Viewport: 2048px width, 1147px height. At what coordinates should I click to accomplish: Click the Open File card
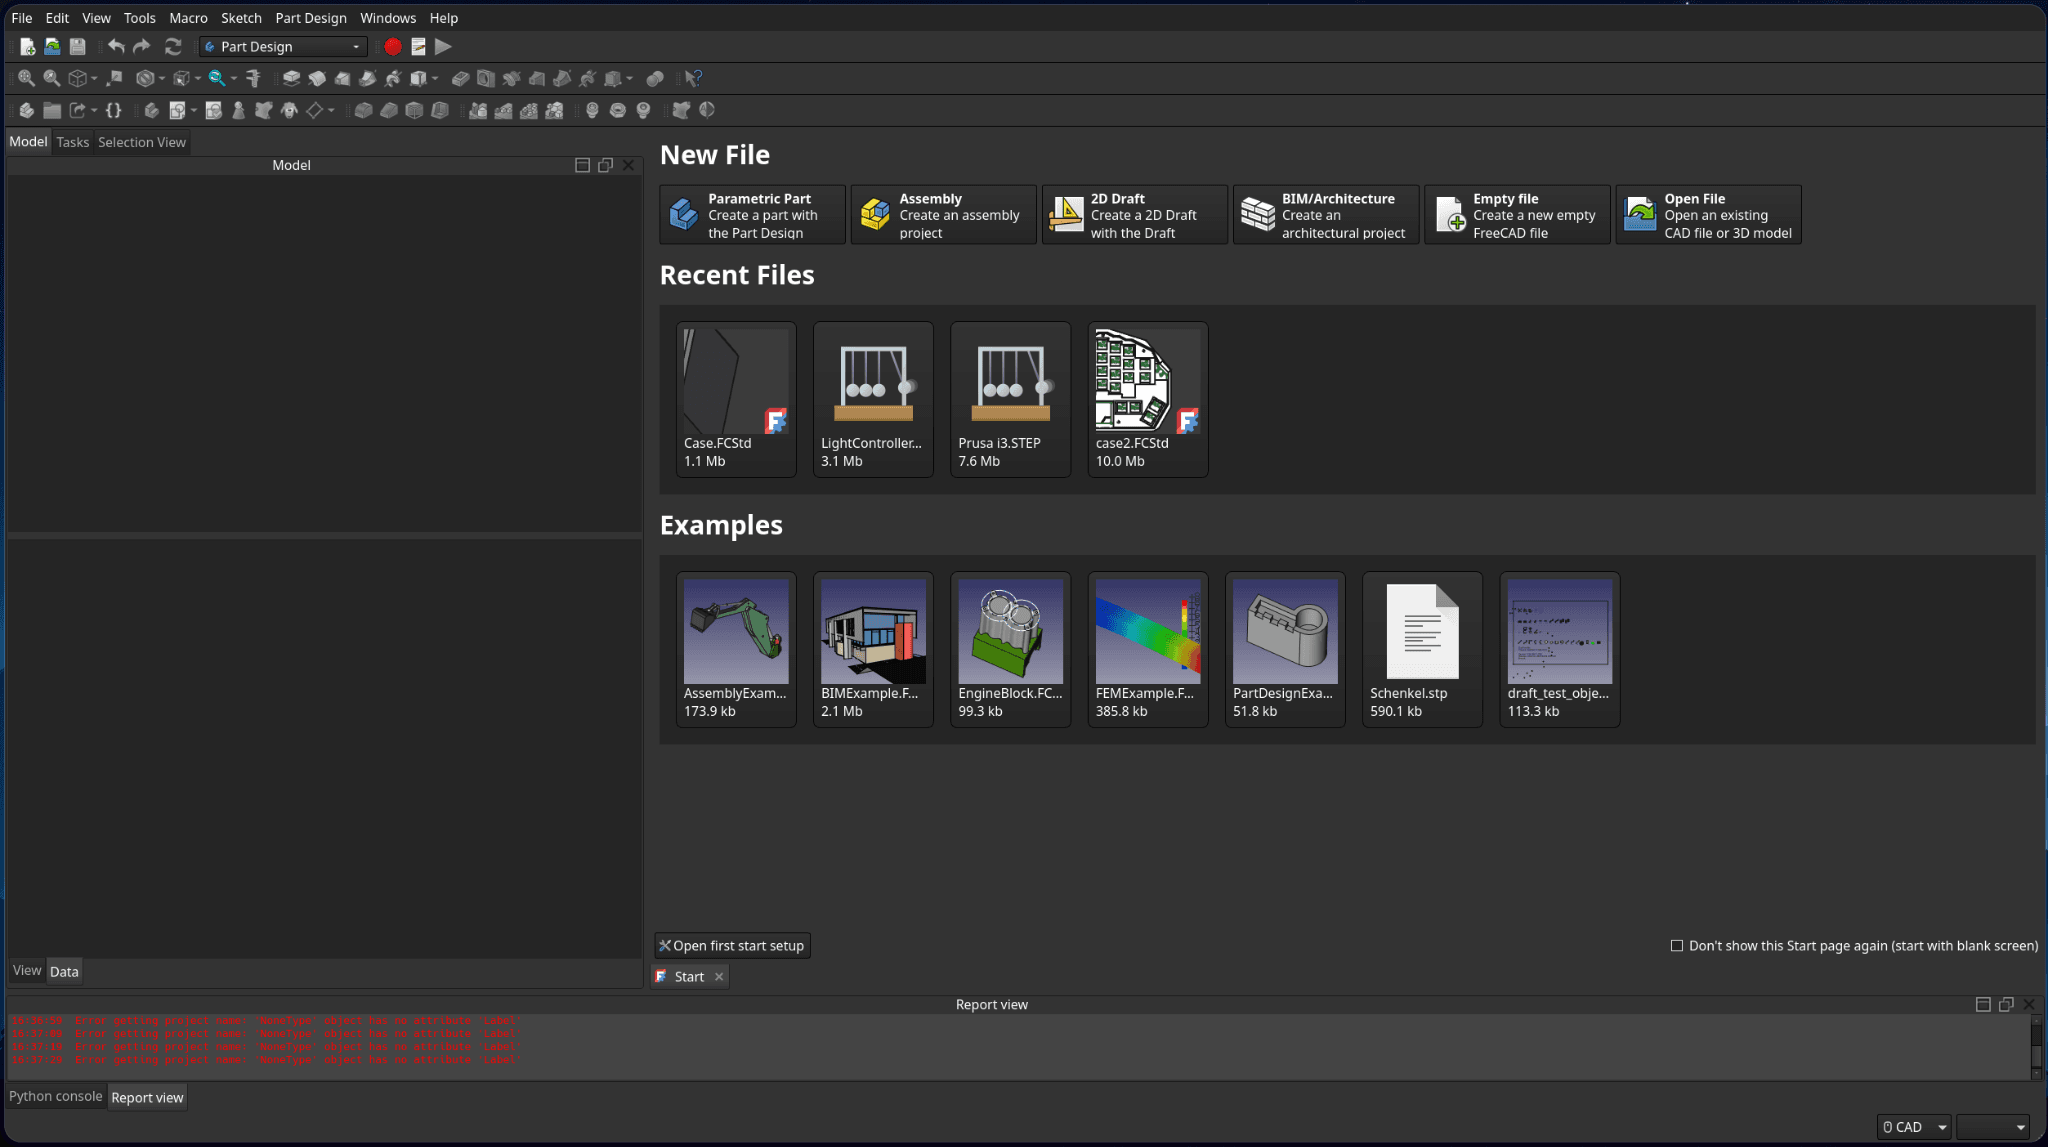pos(1708,215)
